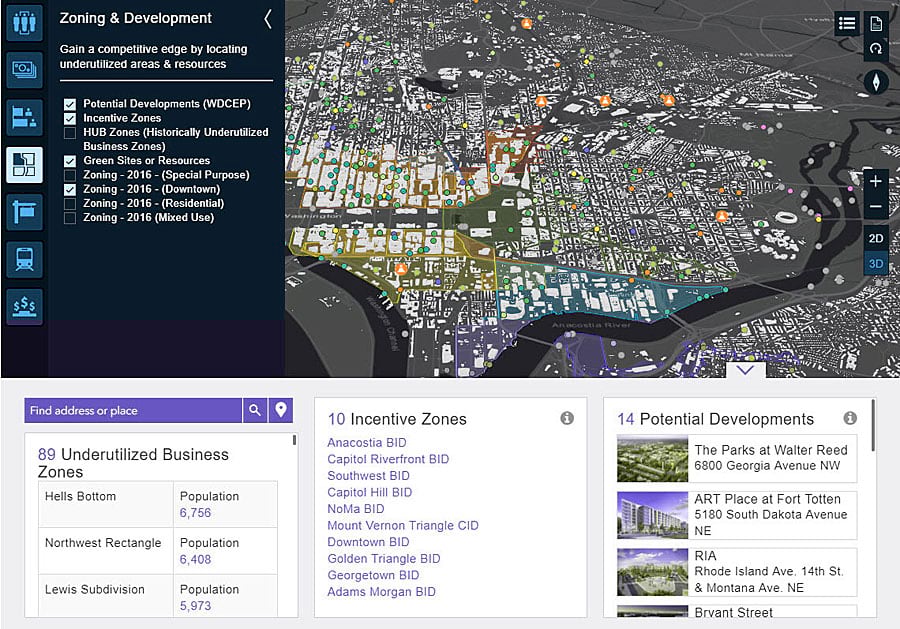Screen dimensions: 900x629
Task: Open Adams Morgan BID link
Action: 382,592
